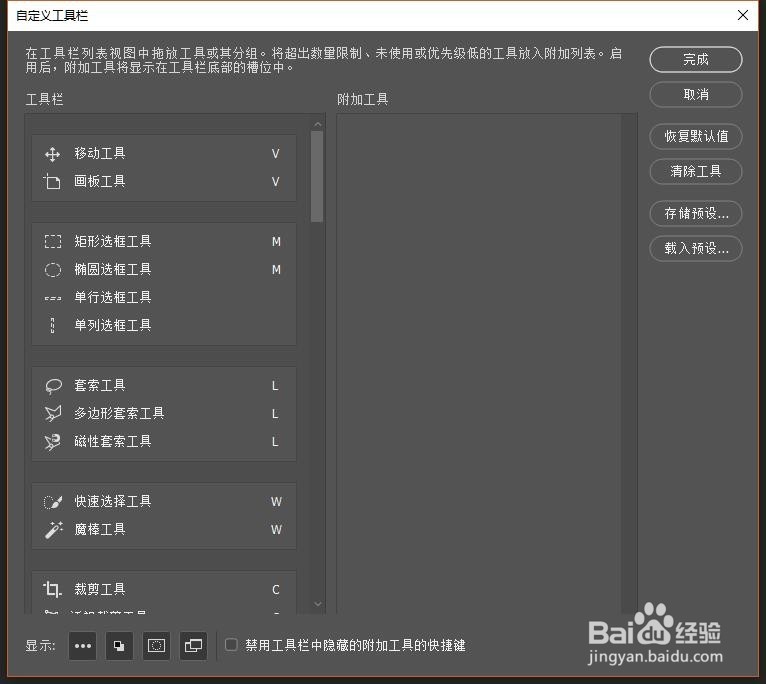Viewport: 766px width, 684px height.
Task: Click the 套索工具 label text
Action: (x=100, y=385)
